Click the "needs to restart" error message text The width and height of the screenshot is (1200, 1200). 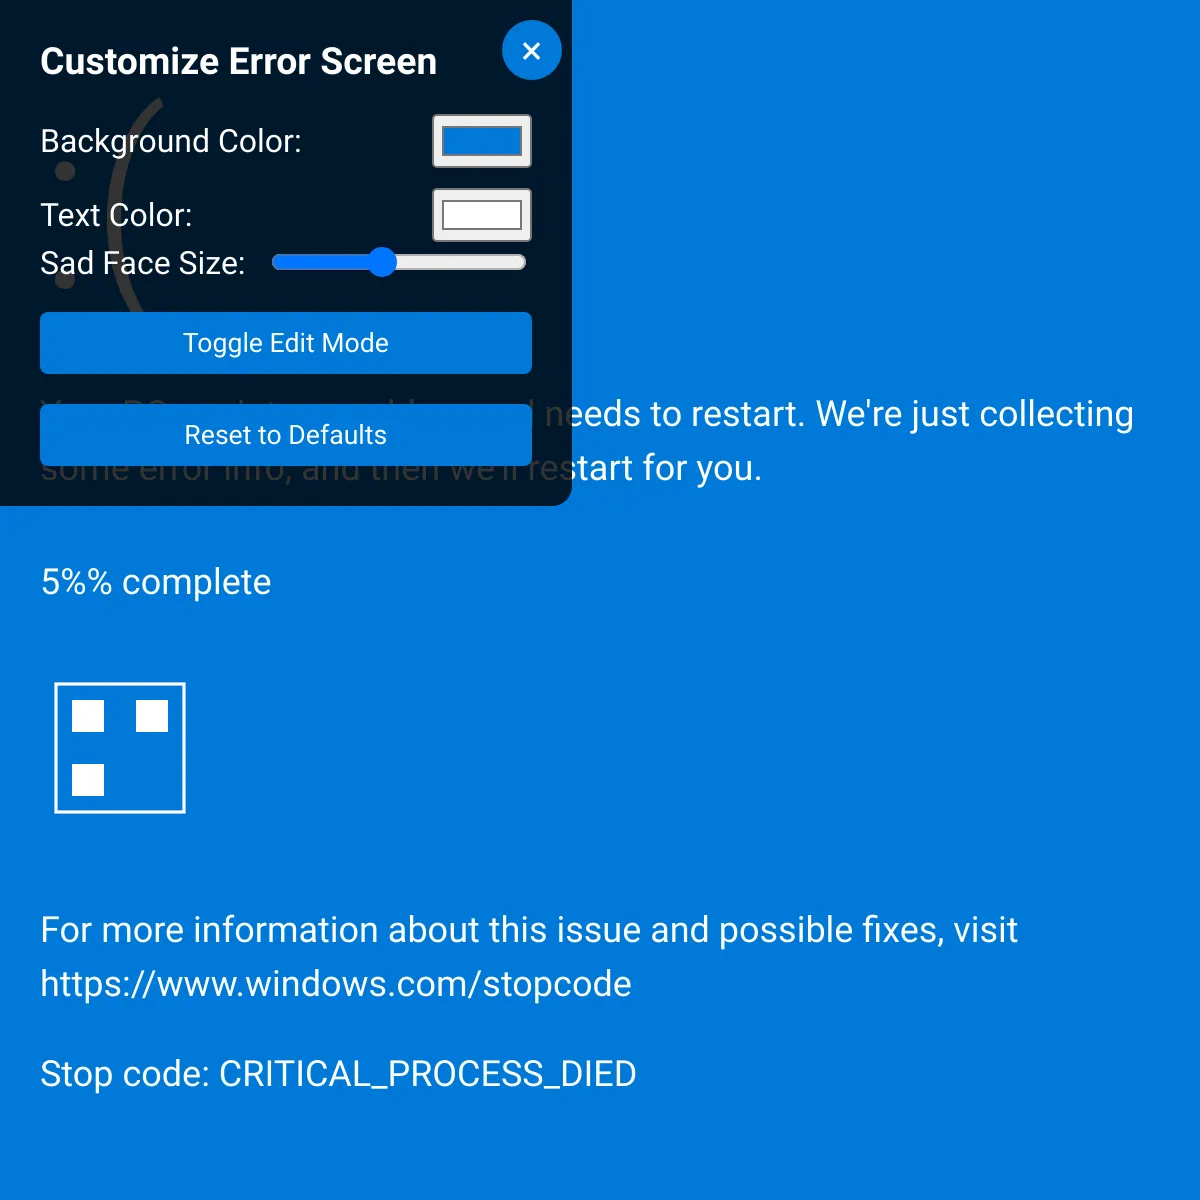[x=840, y=414]
